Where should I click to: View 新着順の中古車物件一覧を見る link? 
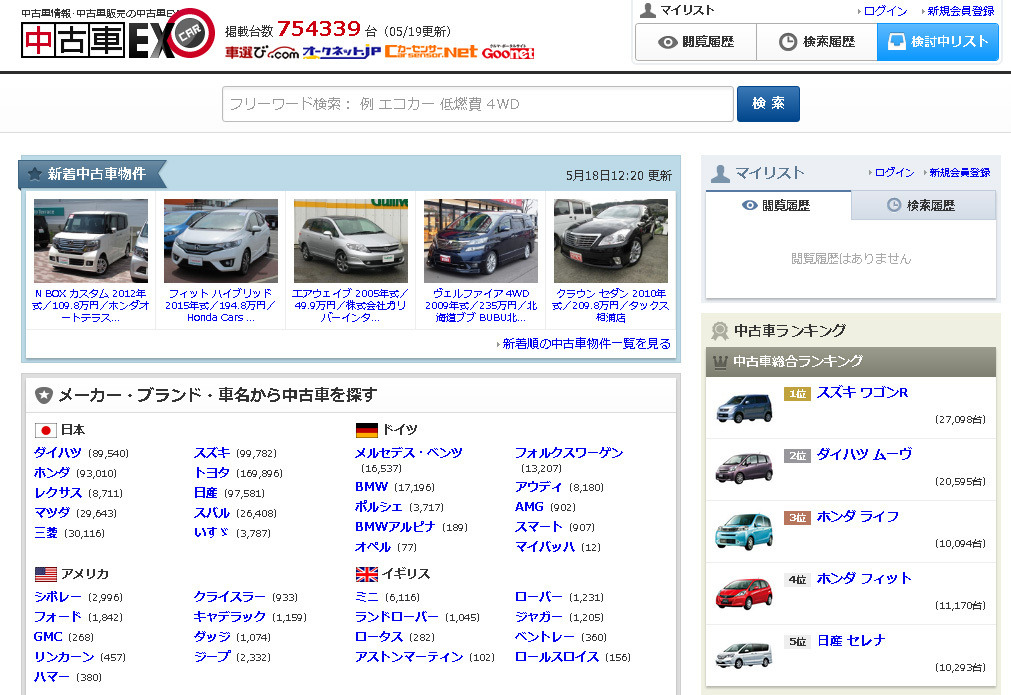click(x=586, y=344)
